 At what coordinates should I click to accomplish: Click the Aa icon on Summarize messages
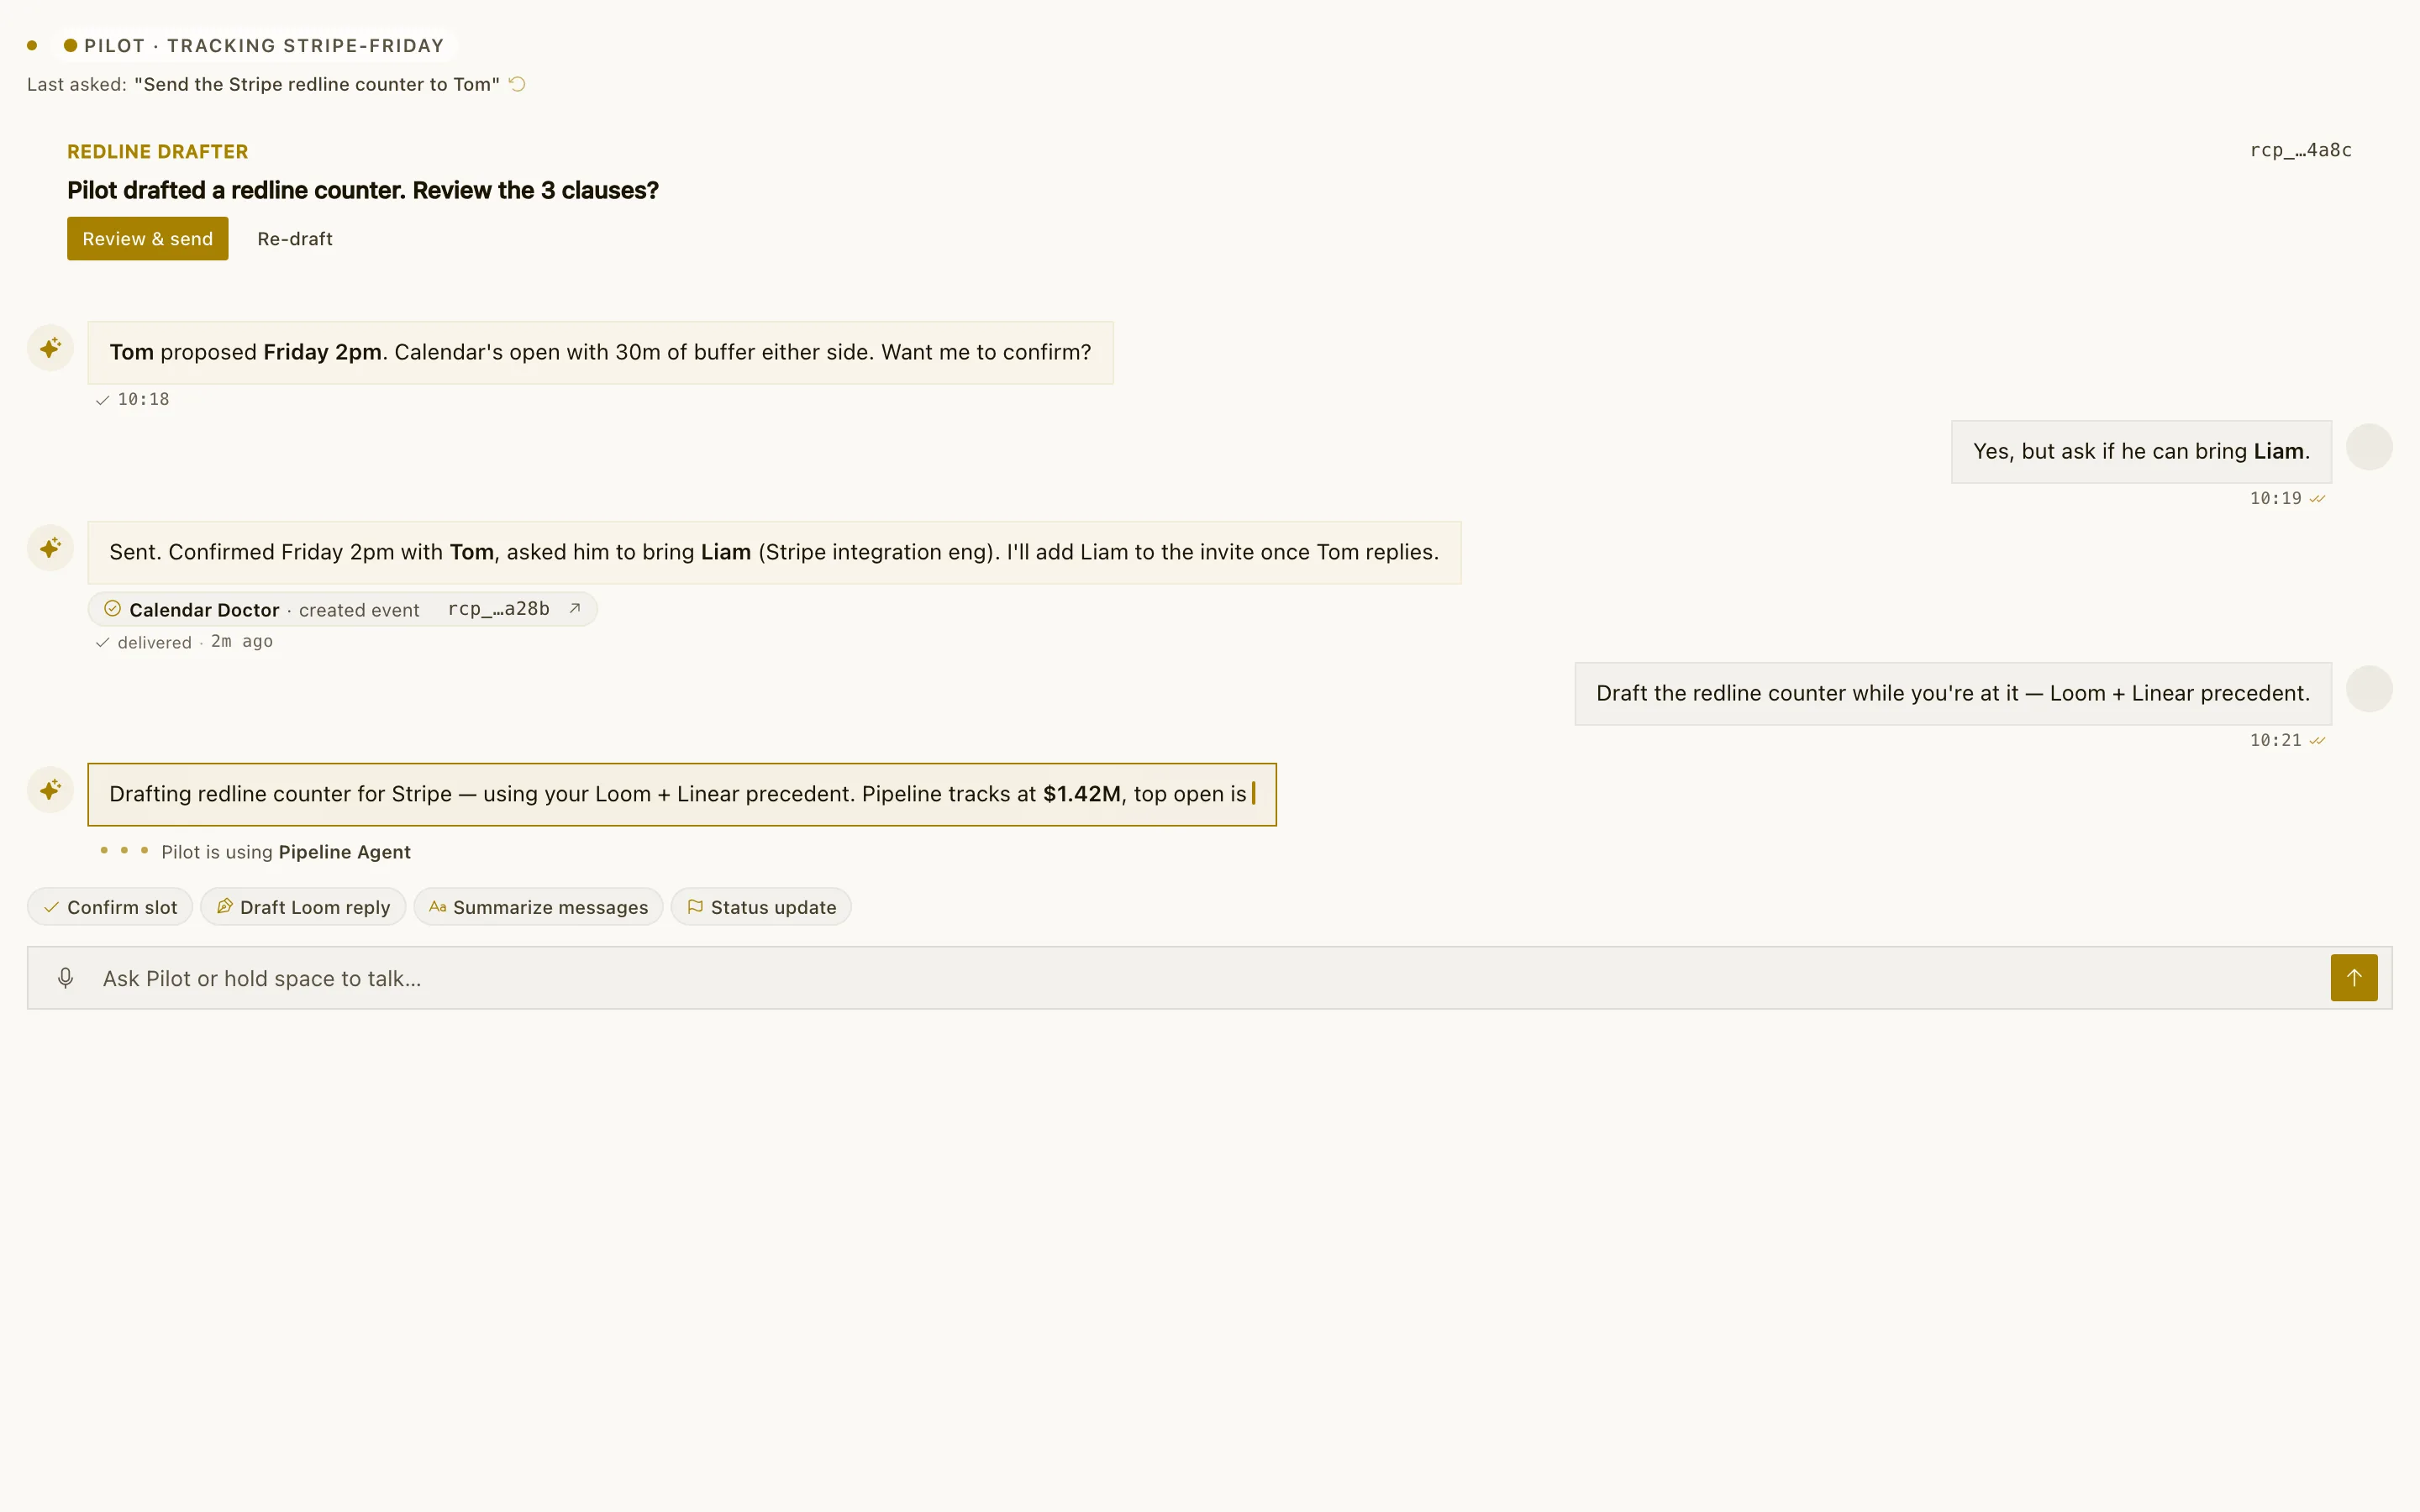pyautogui.click(x=437, y=907)
